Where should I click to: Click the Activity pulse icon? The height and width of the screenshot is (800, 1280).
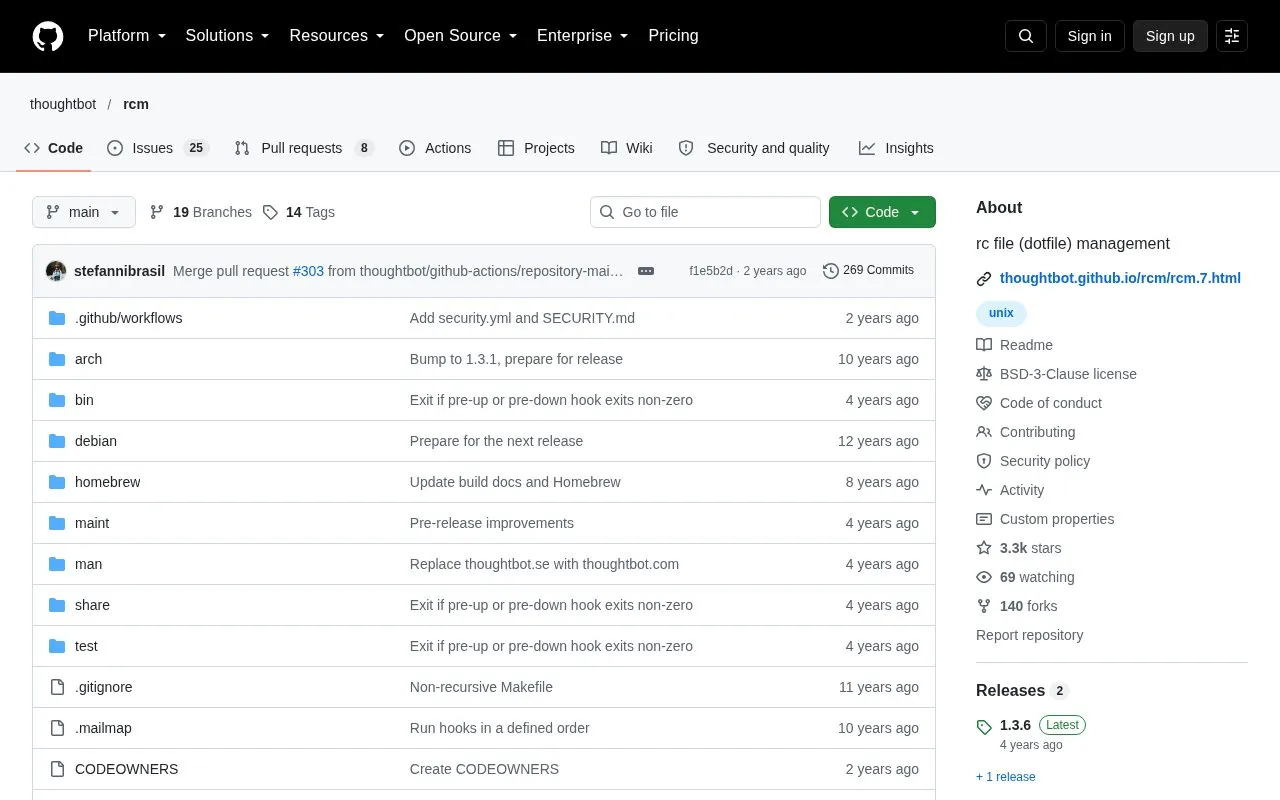[x=984, y=490]
